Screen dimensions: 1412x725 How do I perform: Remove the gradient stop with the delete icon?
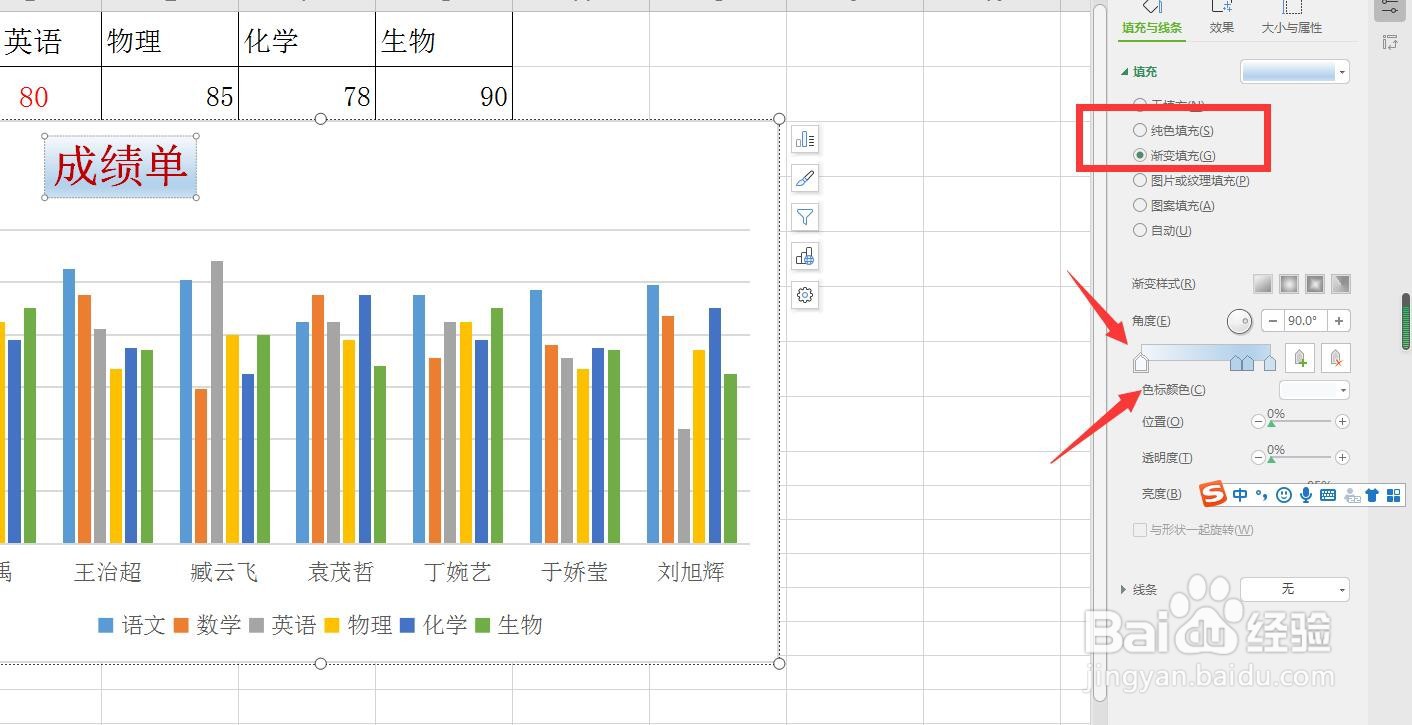pos(1336,358)
